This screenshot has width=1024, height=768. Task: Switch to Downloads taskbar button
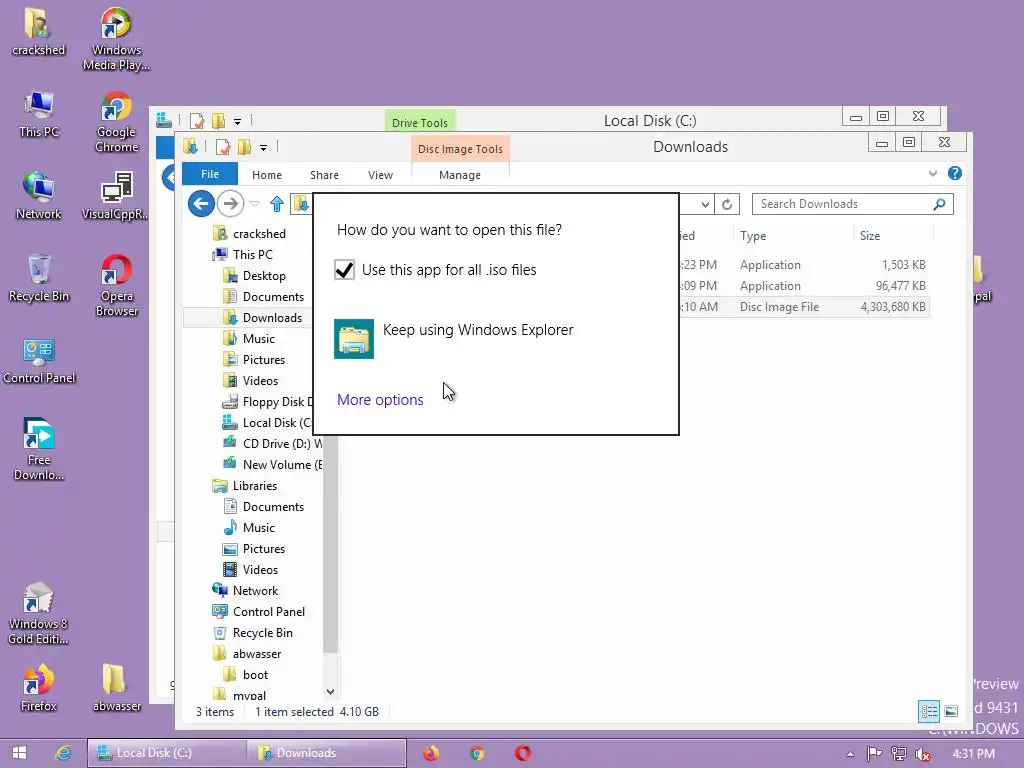coord(327,753)
